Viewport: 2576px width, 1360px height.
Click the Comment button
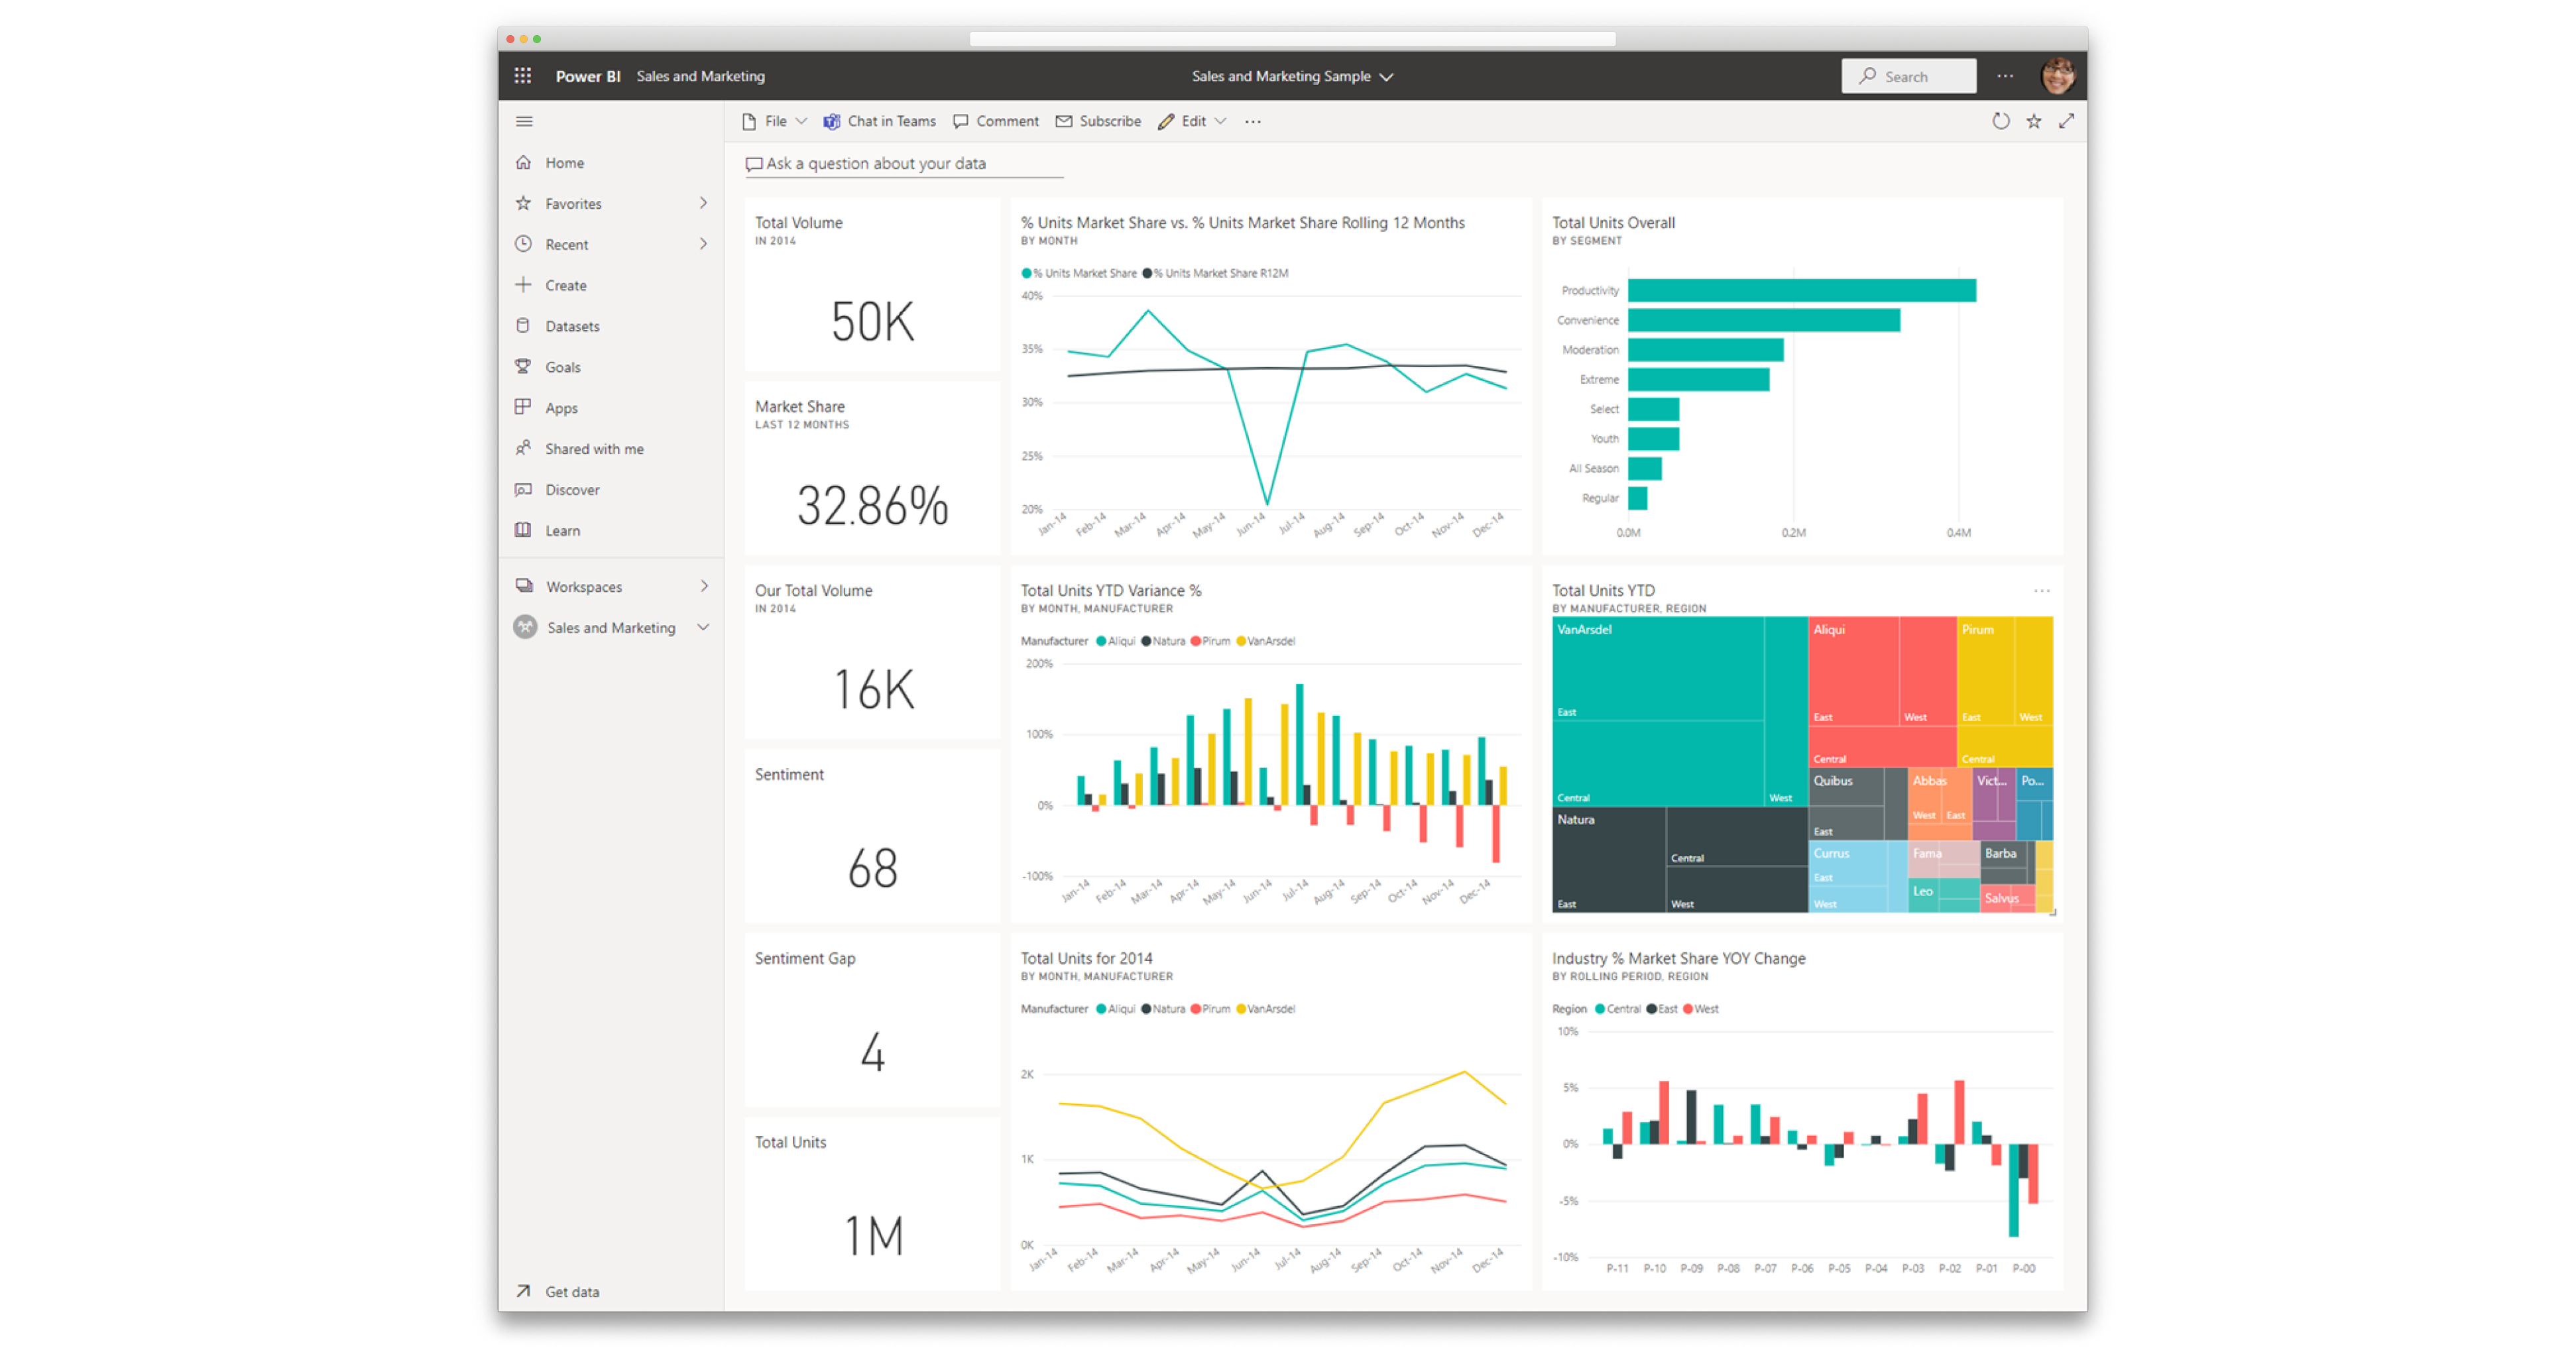996,121
